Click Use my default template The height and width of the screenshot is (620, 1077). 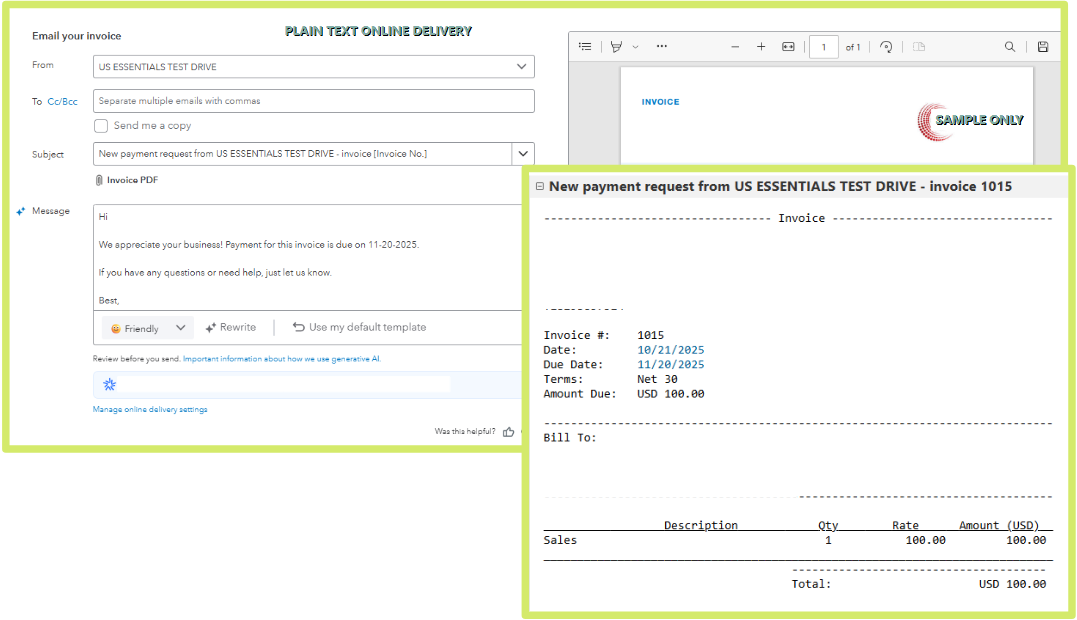(x=359, y=328)
